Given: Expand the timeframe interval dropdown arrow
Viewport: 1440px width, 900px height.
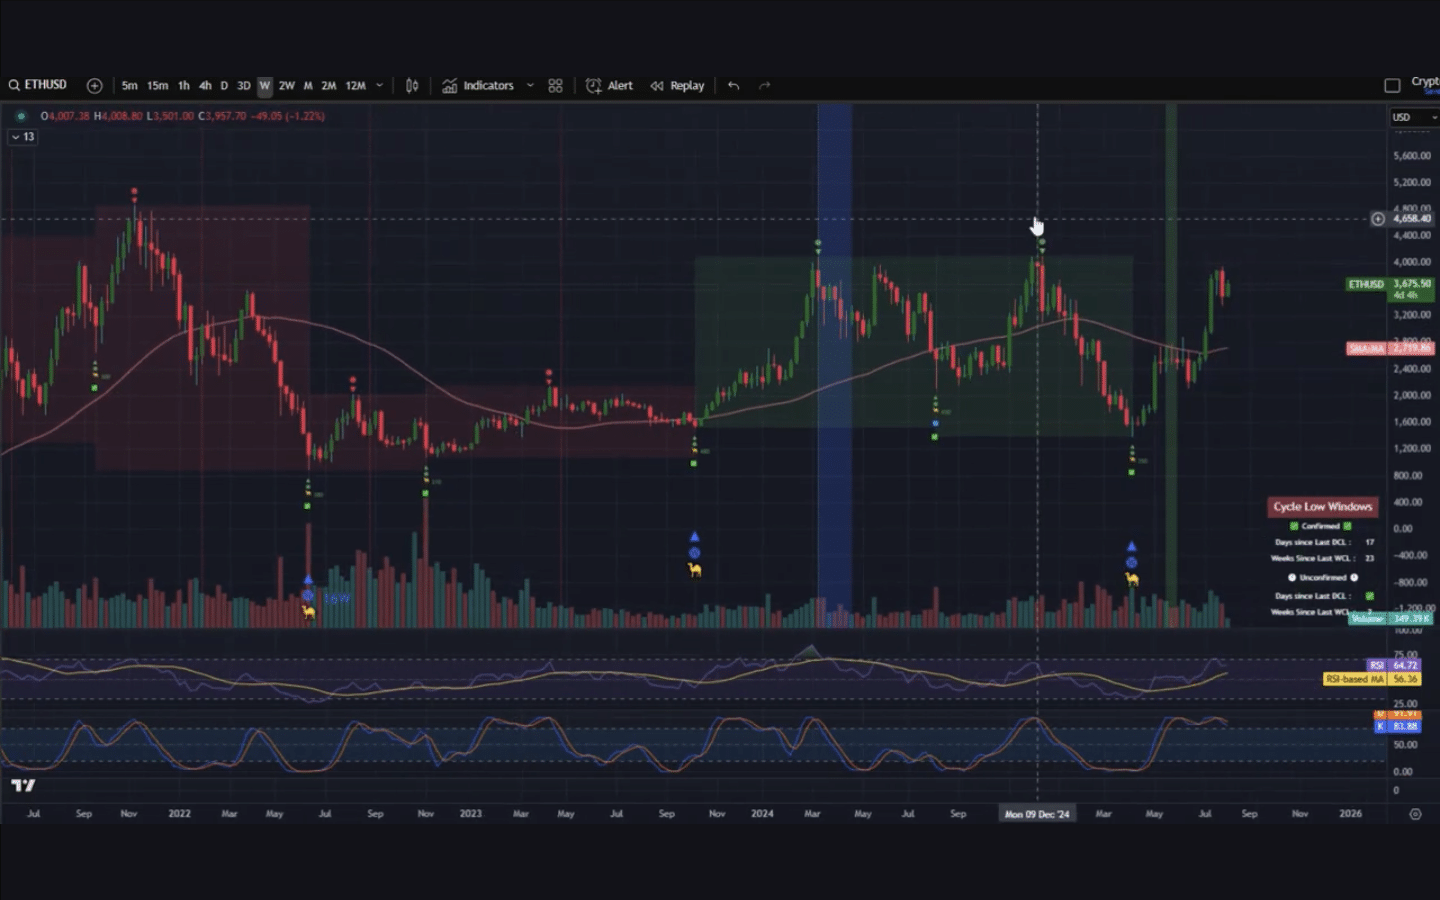Looking at the screenshot, I should (x=380, y=86).
